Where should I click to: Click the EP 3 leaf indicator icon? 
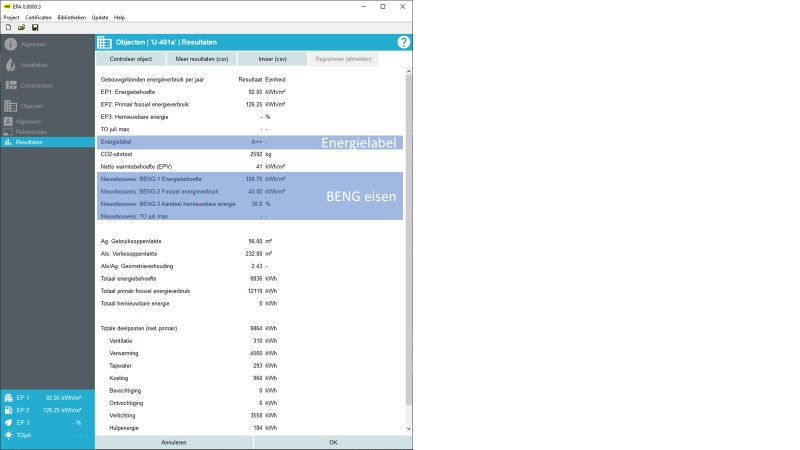pyautogui.click(x=9, y=422)
